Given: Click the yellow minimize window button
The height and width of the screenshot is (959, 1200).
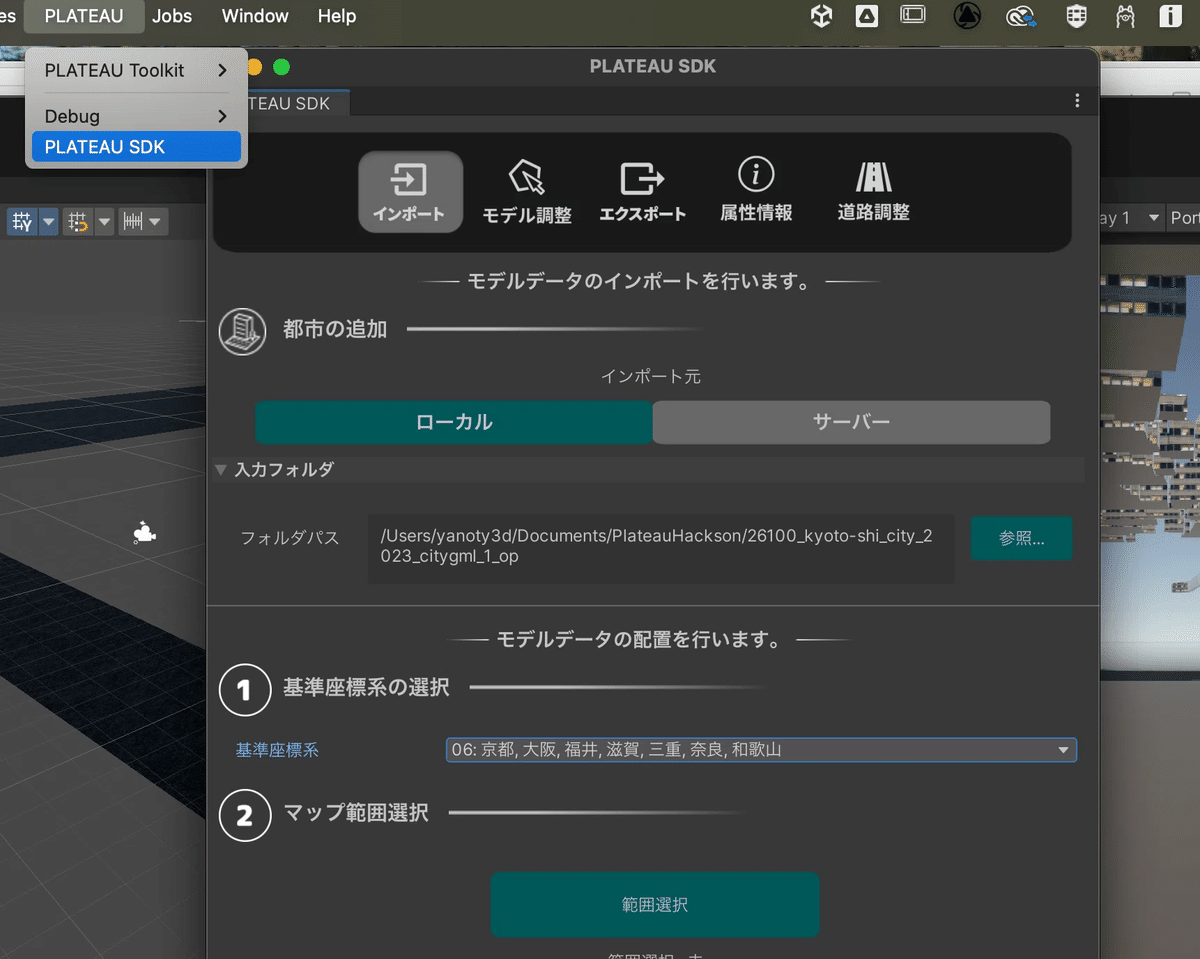Looking at the screenshot, I should point(254,67).
